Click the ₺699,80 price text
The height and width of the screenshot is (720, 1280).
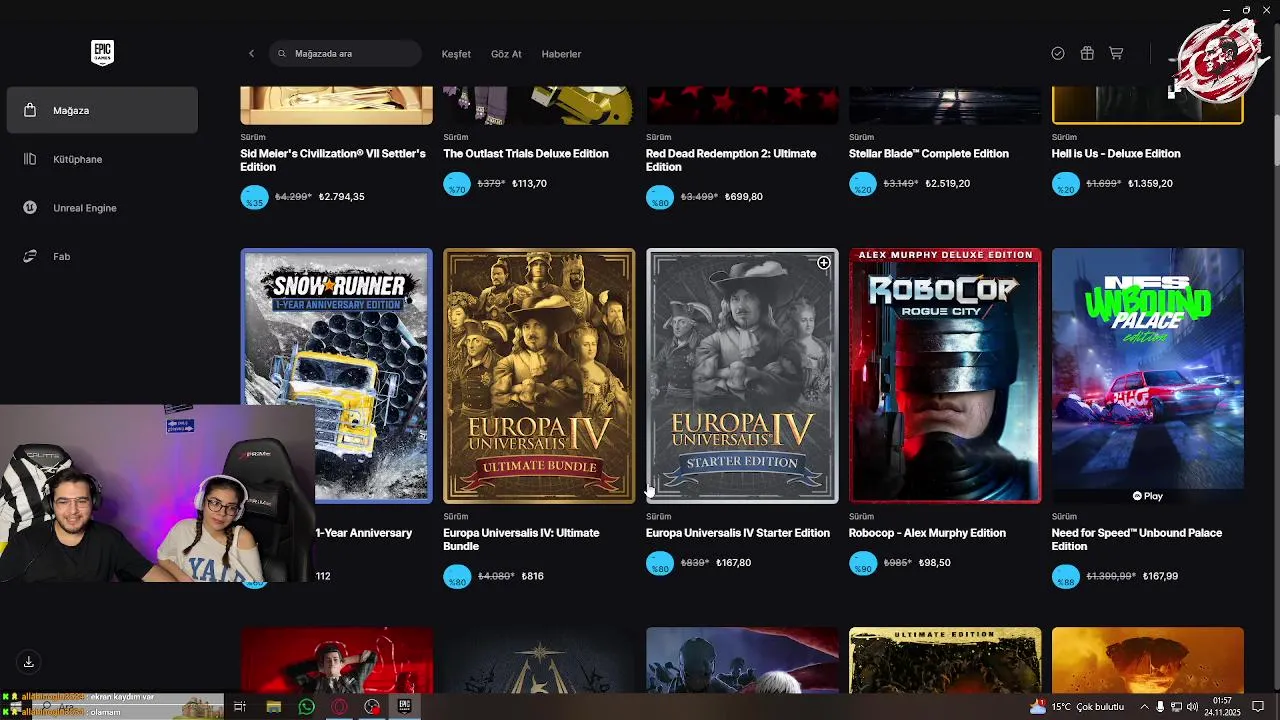coord(744,197)
